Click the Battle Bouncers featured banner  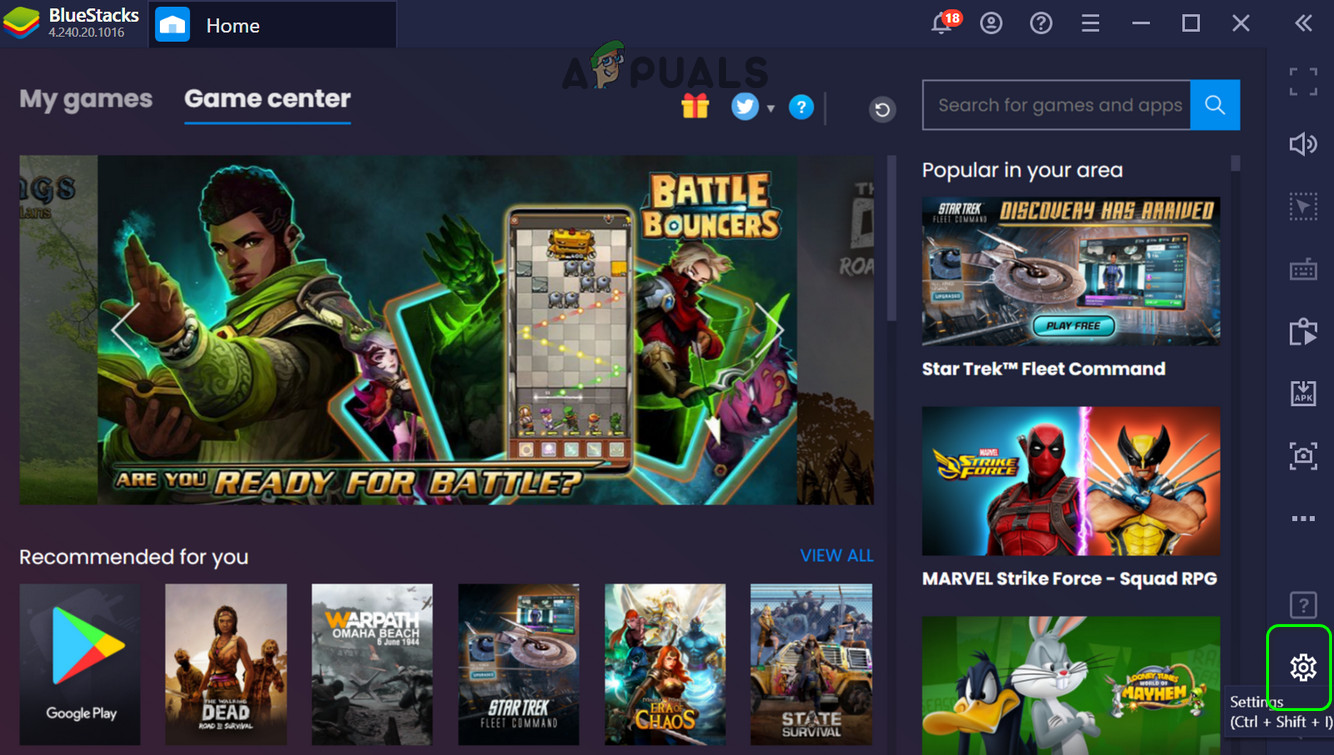click(447, 329)
